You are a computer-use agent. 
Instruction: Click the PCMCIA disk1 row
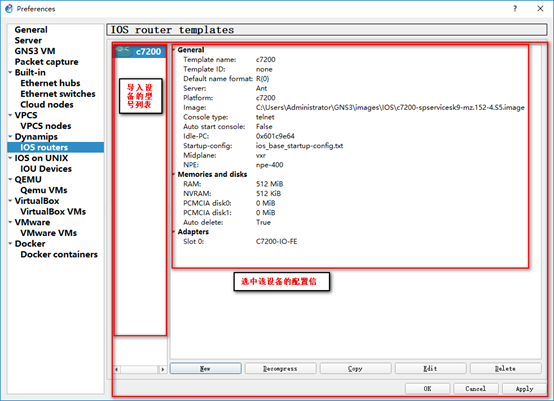point(229,213)
